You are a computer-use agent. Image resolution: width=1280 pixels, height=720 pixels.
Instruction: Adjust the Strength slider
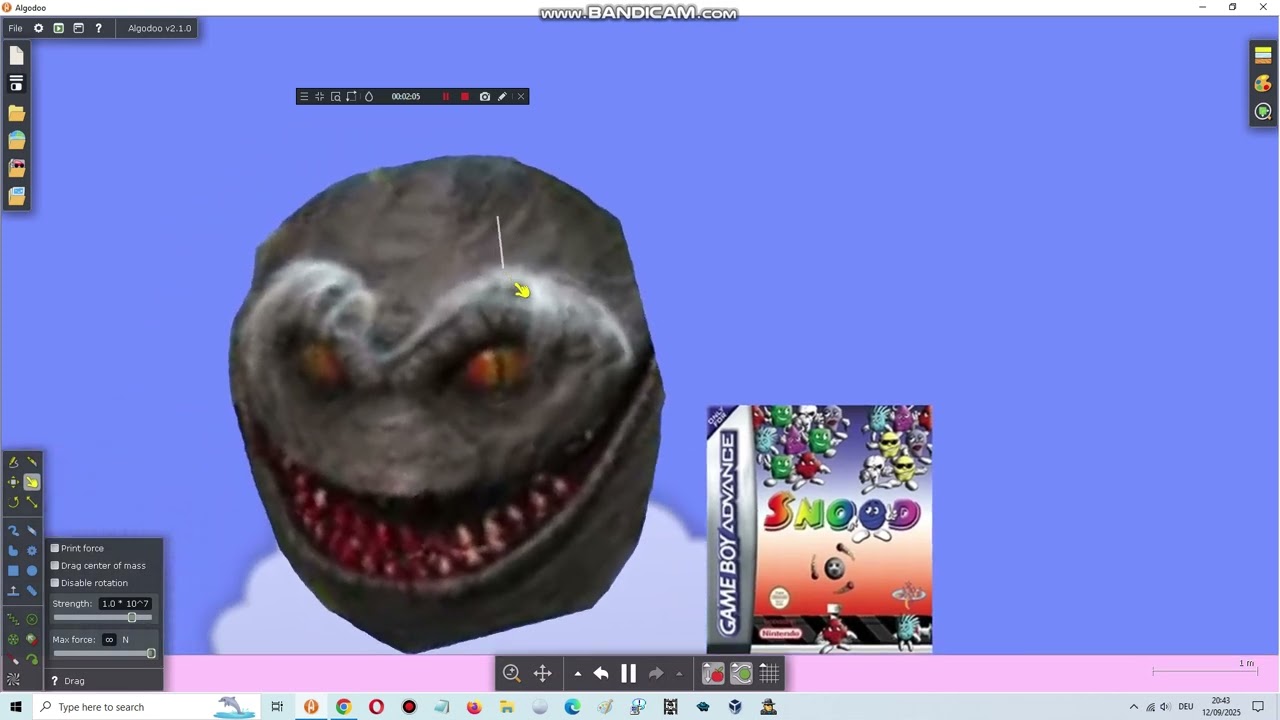pos(103,617)
